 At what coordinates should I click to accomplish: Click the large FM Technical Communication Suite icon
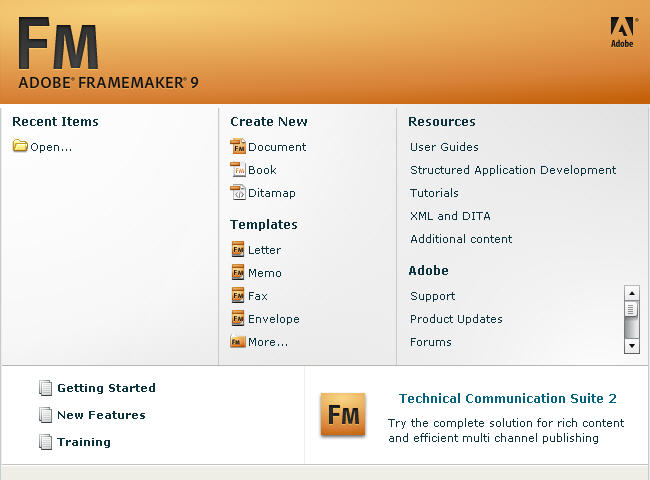click(x=343, y=414)
